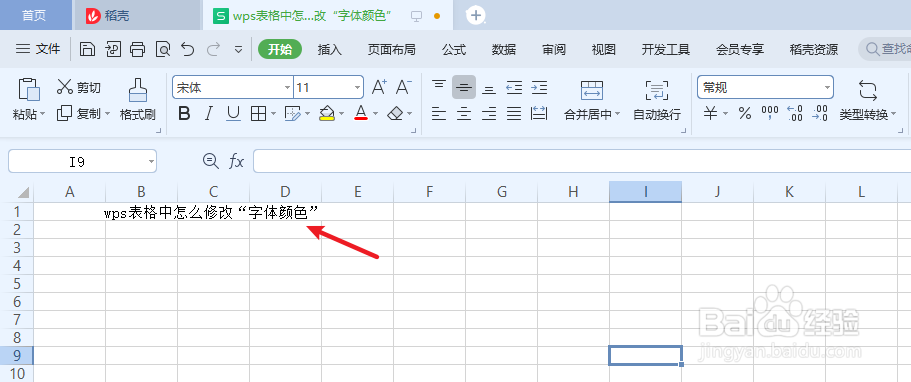Apply justify alignment
911x382 pixels.
[x=514, y=113]
